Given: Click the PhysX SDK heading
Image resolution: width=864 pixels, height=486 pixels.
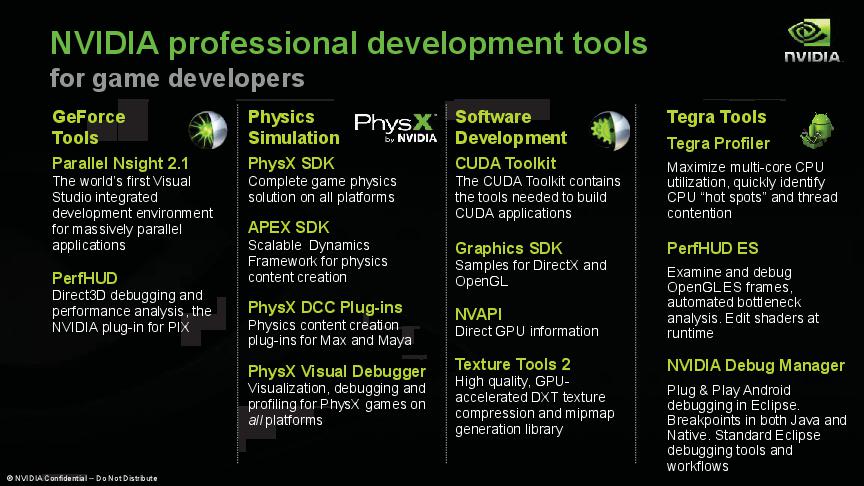Looking at the screenshot, I should pyautogui.click(x=291, y=163).
